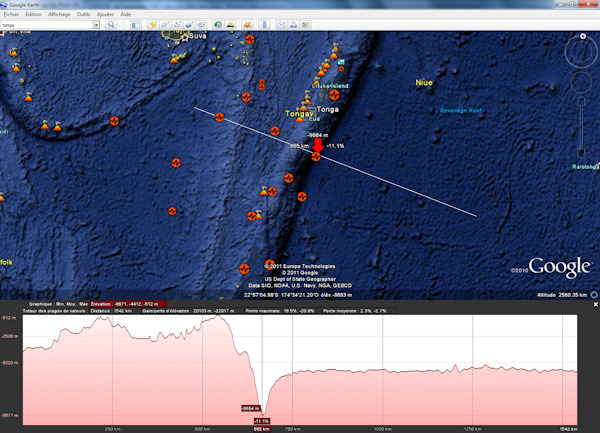Click the earthquake marker on the curved trench

pyautogui.click(x=114, y=121)
